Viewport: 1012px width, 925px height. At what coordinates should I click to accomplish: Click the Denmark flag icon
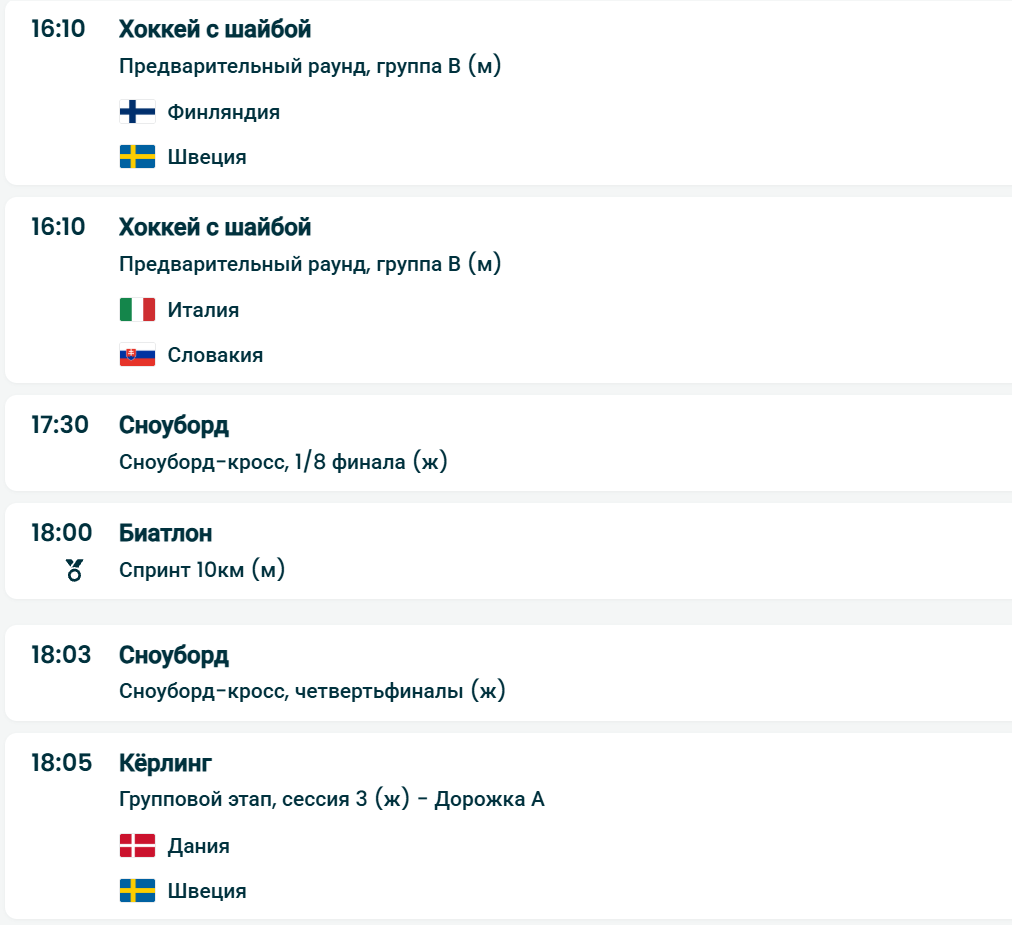point(137,846)
